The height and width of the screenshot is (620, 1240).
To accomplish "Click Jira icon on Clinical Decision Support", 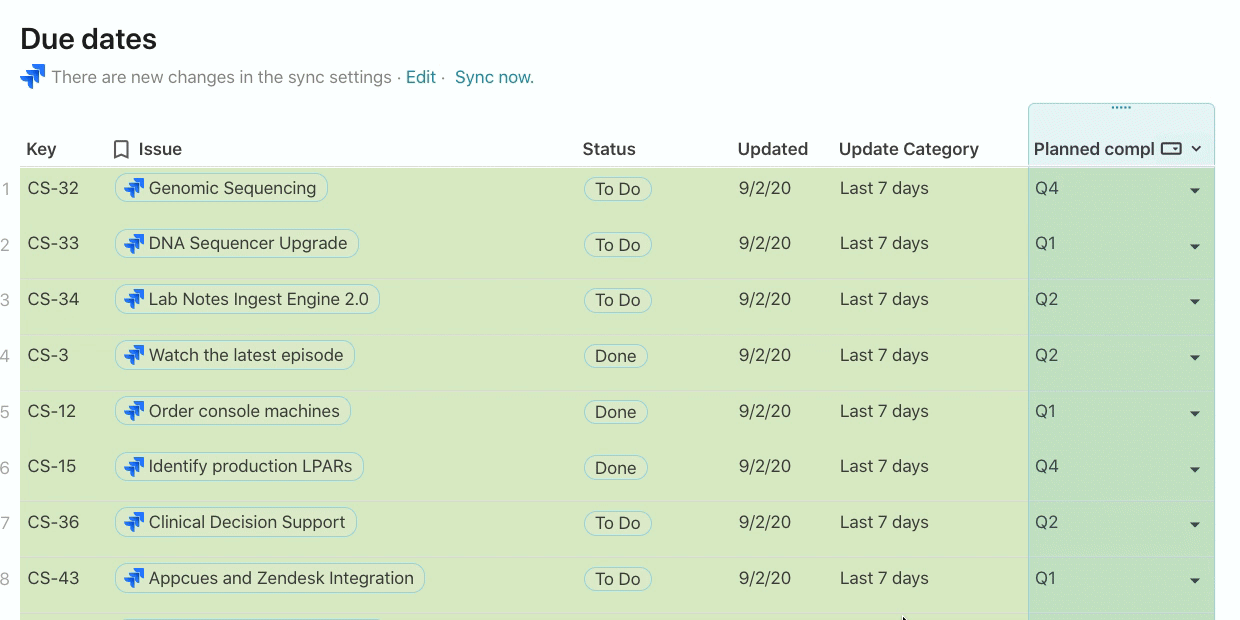I will 134,522.
